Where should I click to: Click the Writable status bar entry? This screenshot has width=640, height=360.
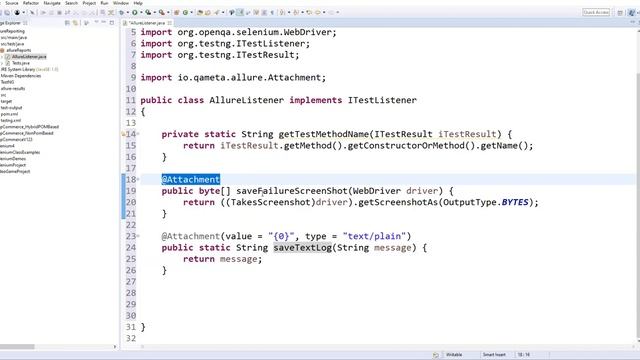[454, 355]
